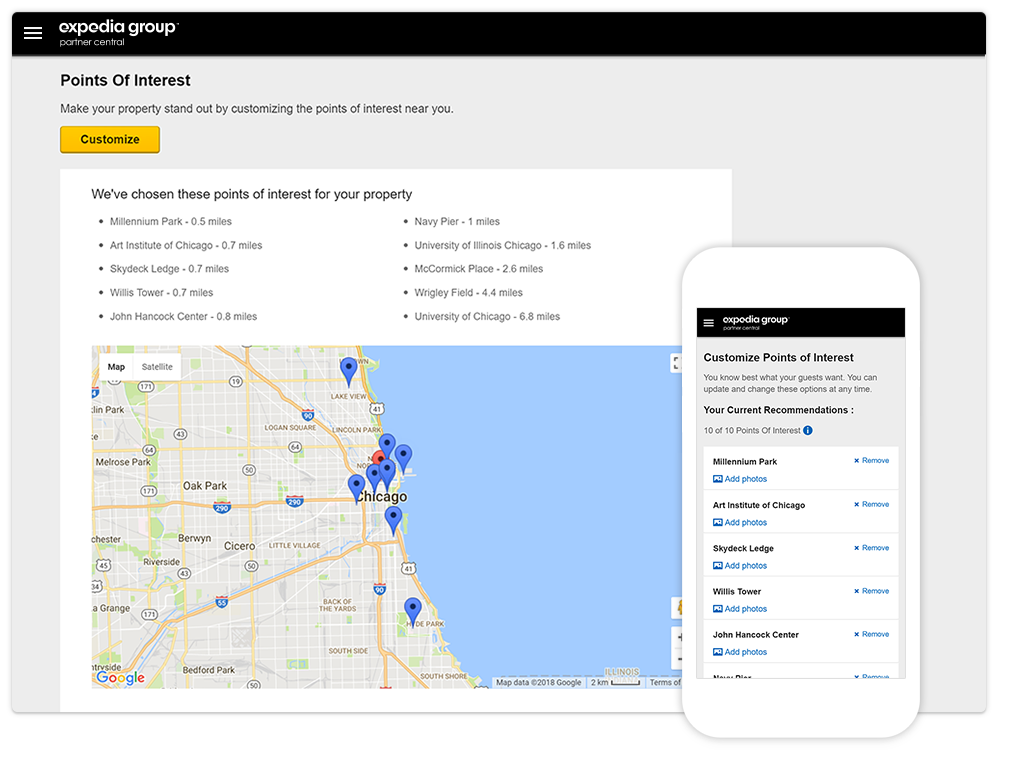1020x768 pixels.
Task: Click 'John Hancock Center - 0.8 miles' entry
Action: click(x=183, y=316)
